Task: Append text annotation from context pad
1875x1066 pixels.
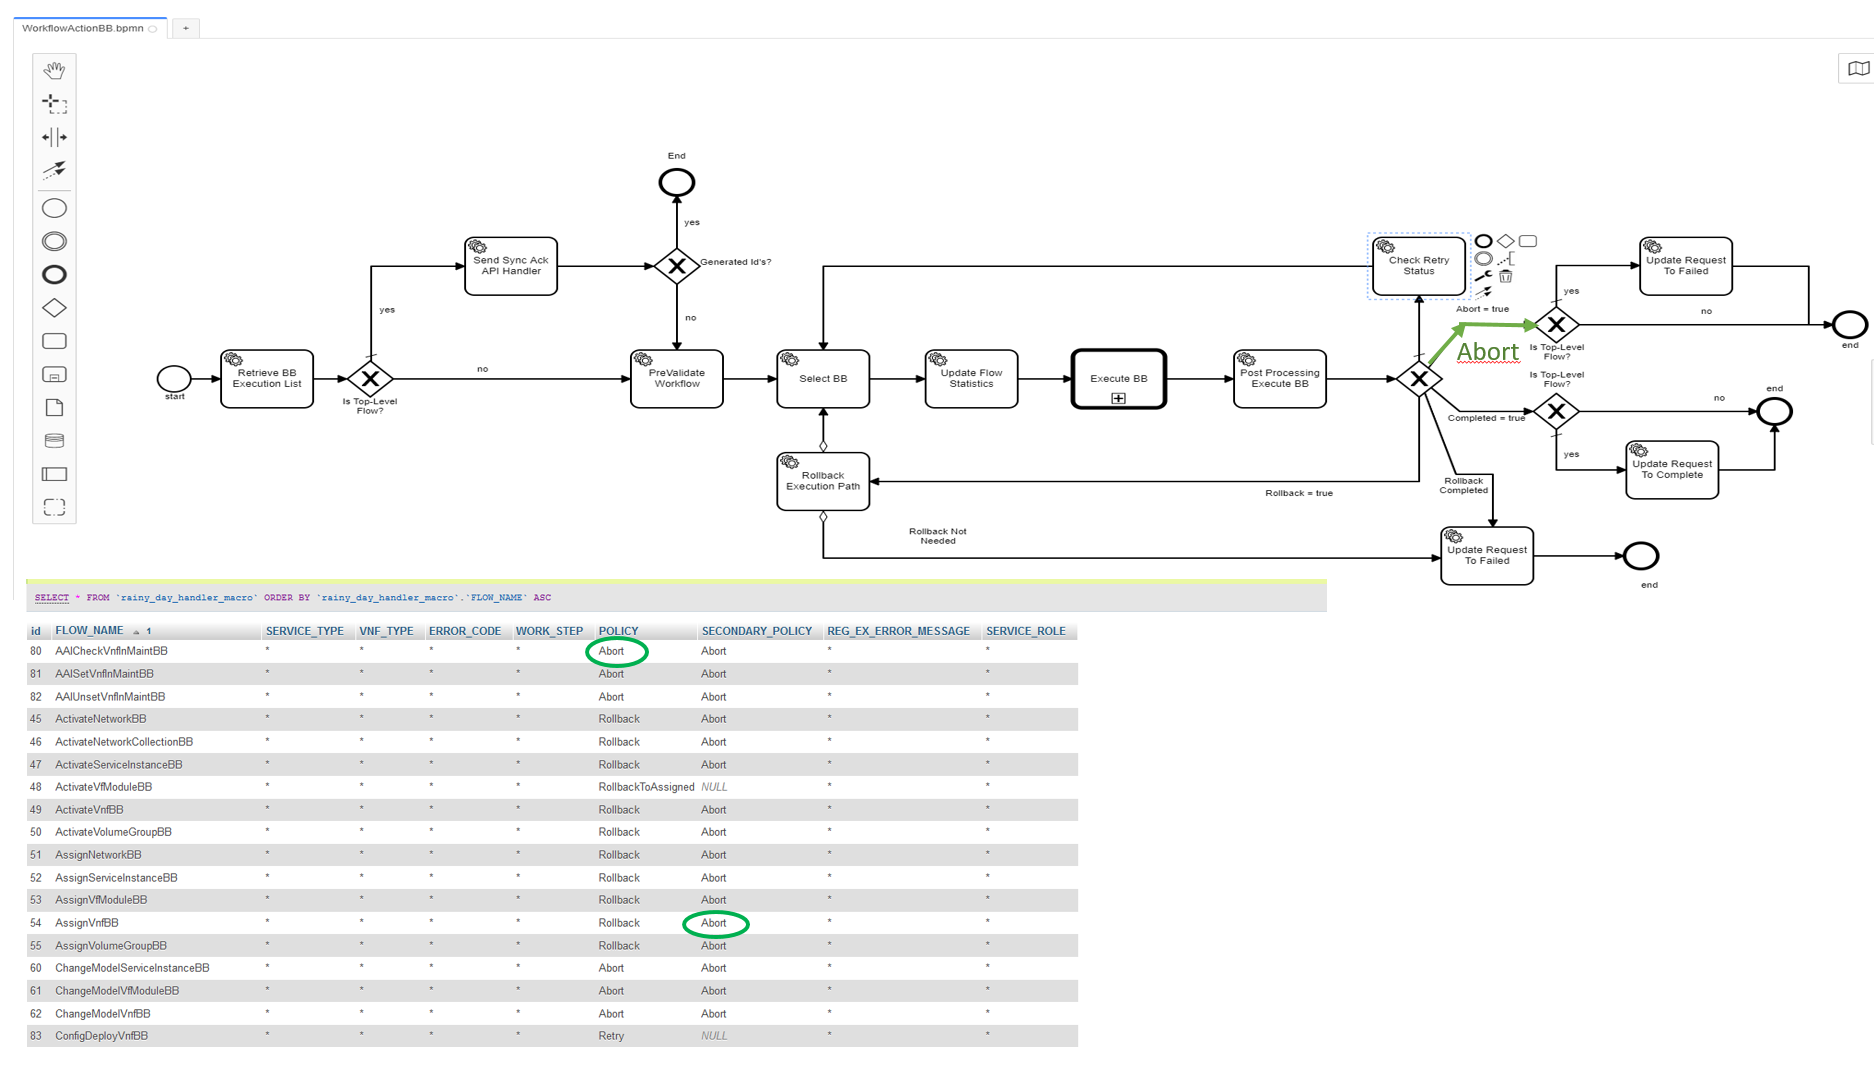Action: tap(1505, 259)
